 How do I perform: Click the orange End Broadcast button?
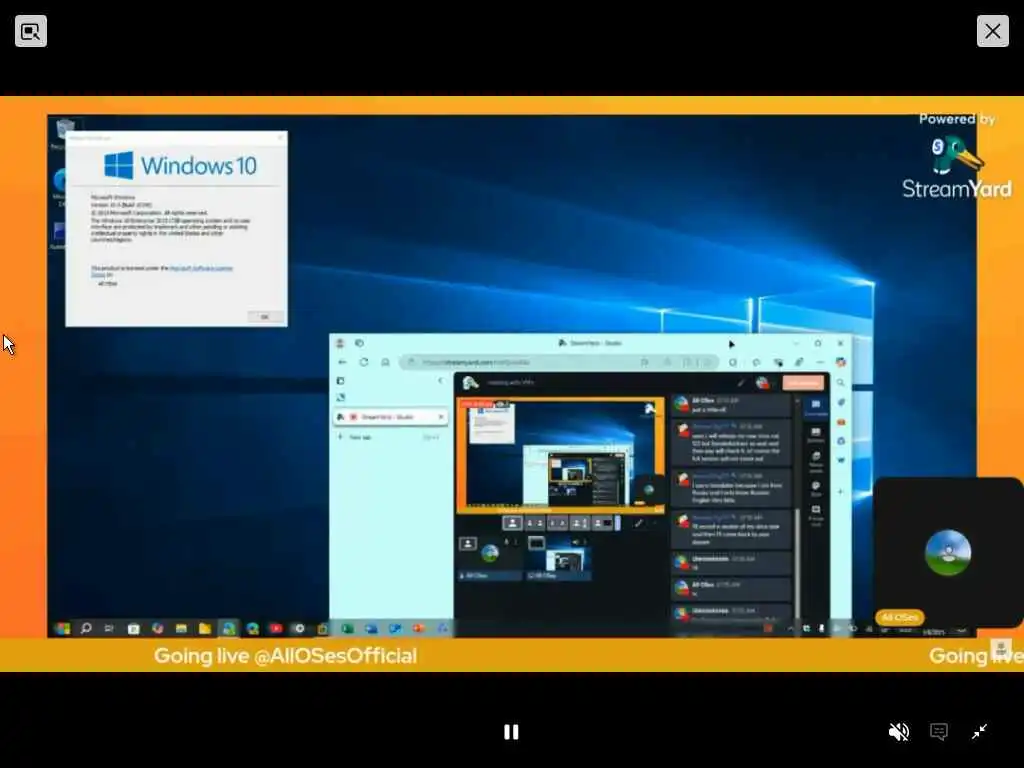coord(803,383)
